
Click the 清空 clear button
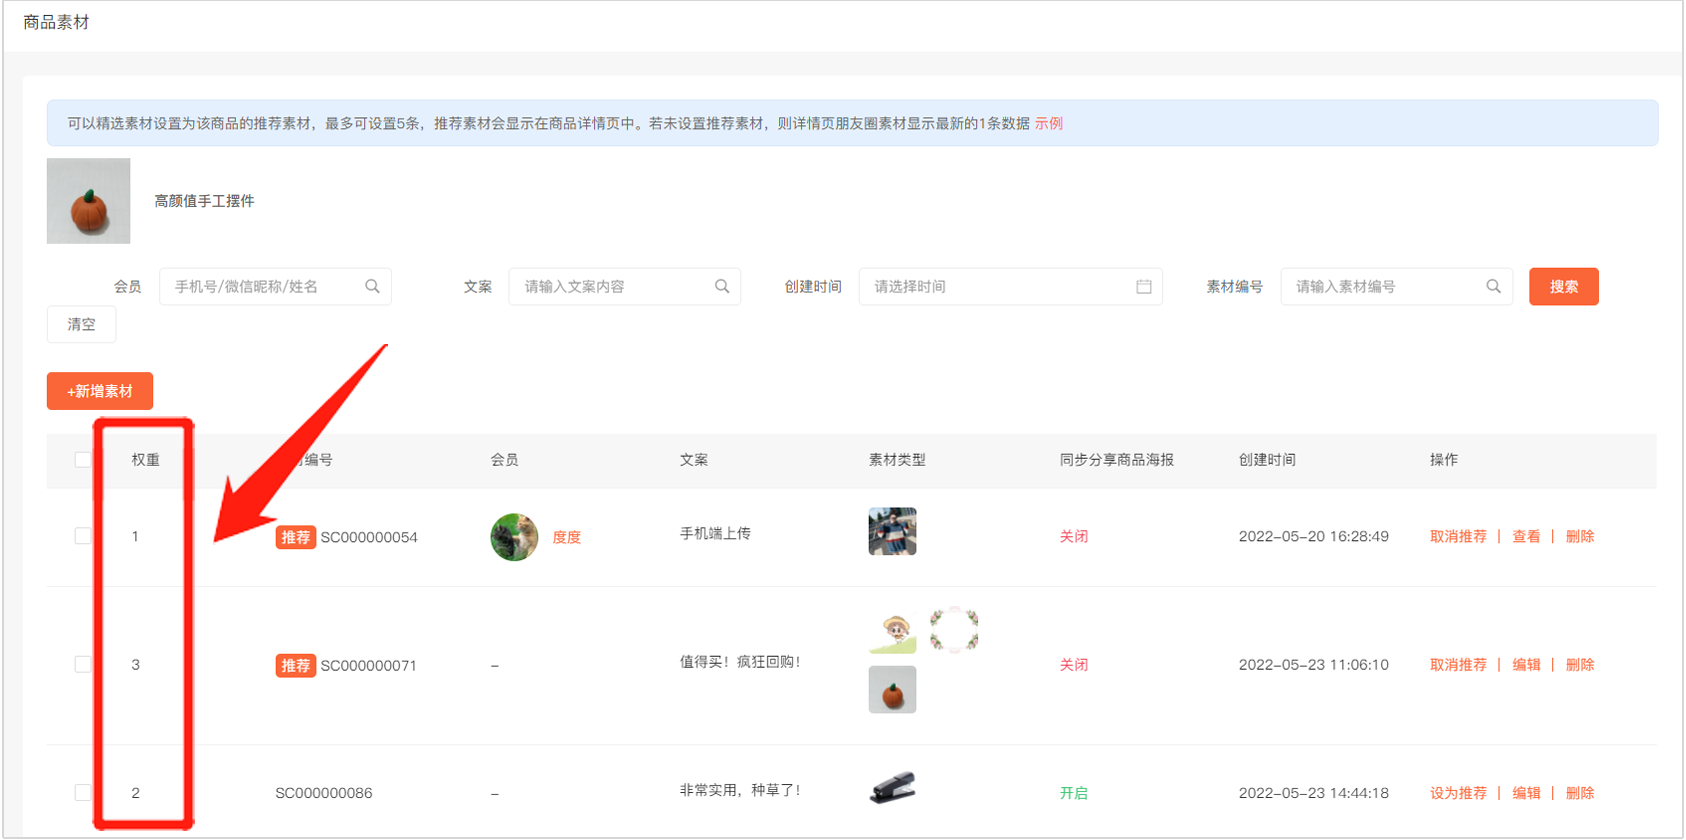click(82, 325)
